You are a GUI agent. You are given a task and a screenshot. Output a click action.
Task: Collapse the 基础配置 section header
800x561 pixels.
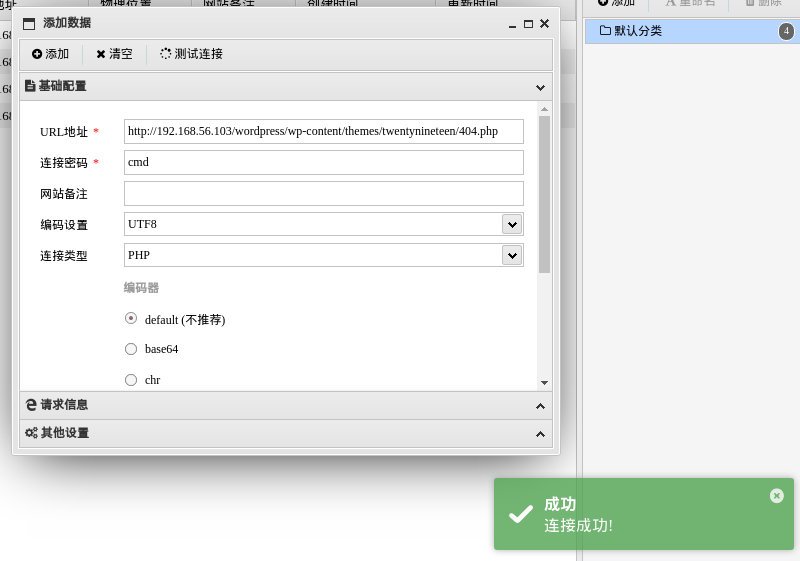[286, 86]
